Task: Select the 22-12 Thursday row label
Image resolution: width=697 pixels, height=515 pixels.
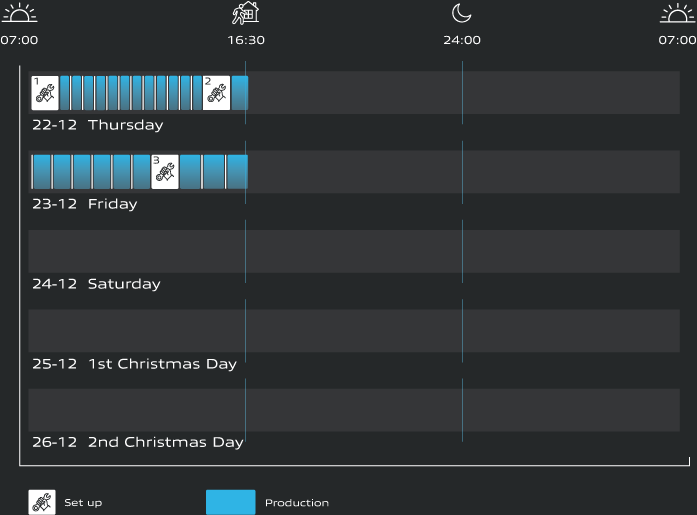Action: coord(97,125)
